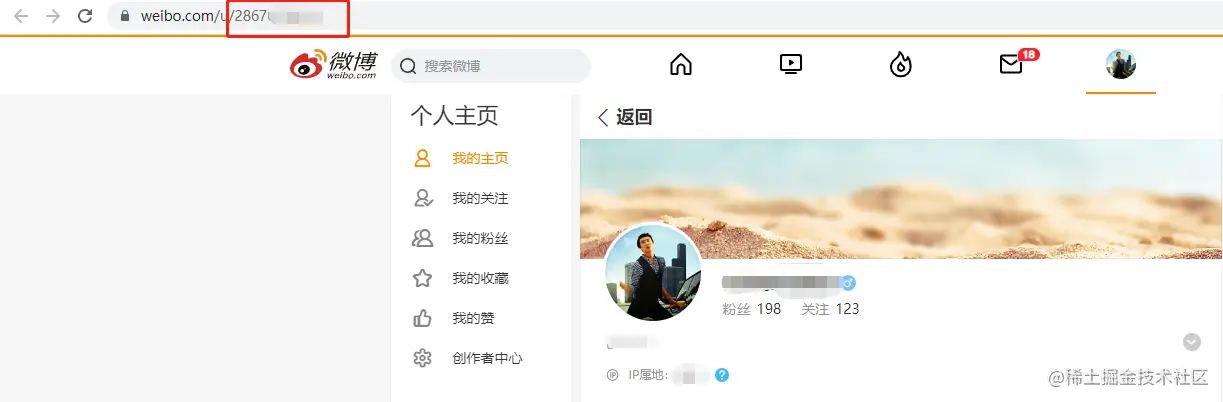Click the star icon beside 我的收藏

[x=422, y=278]
